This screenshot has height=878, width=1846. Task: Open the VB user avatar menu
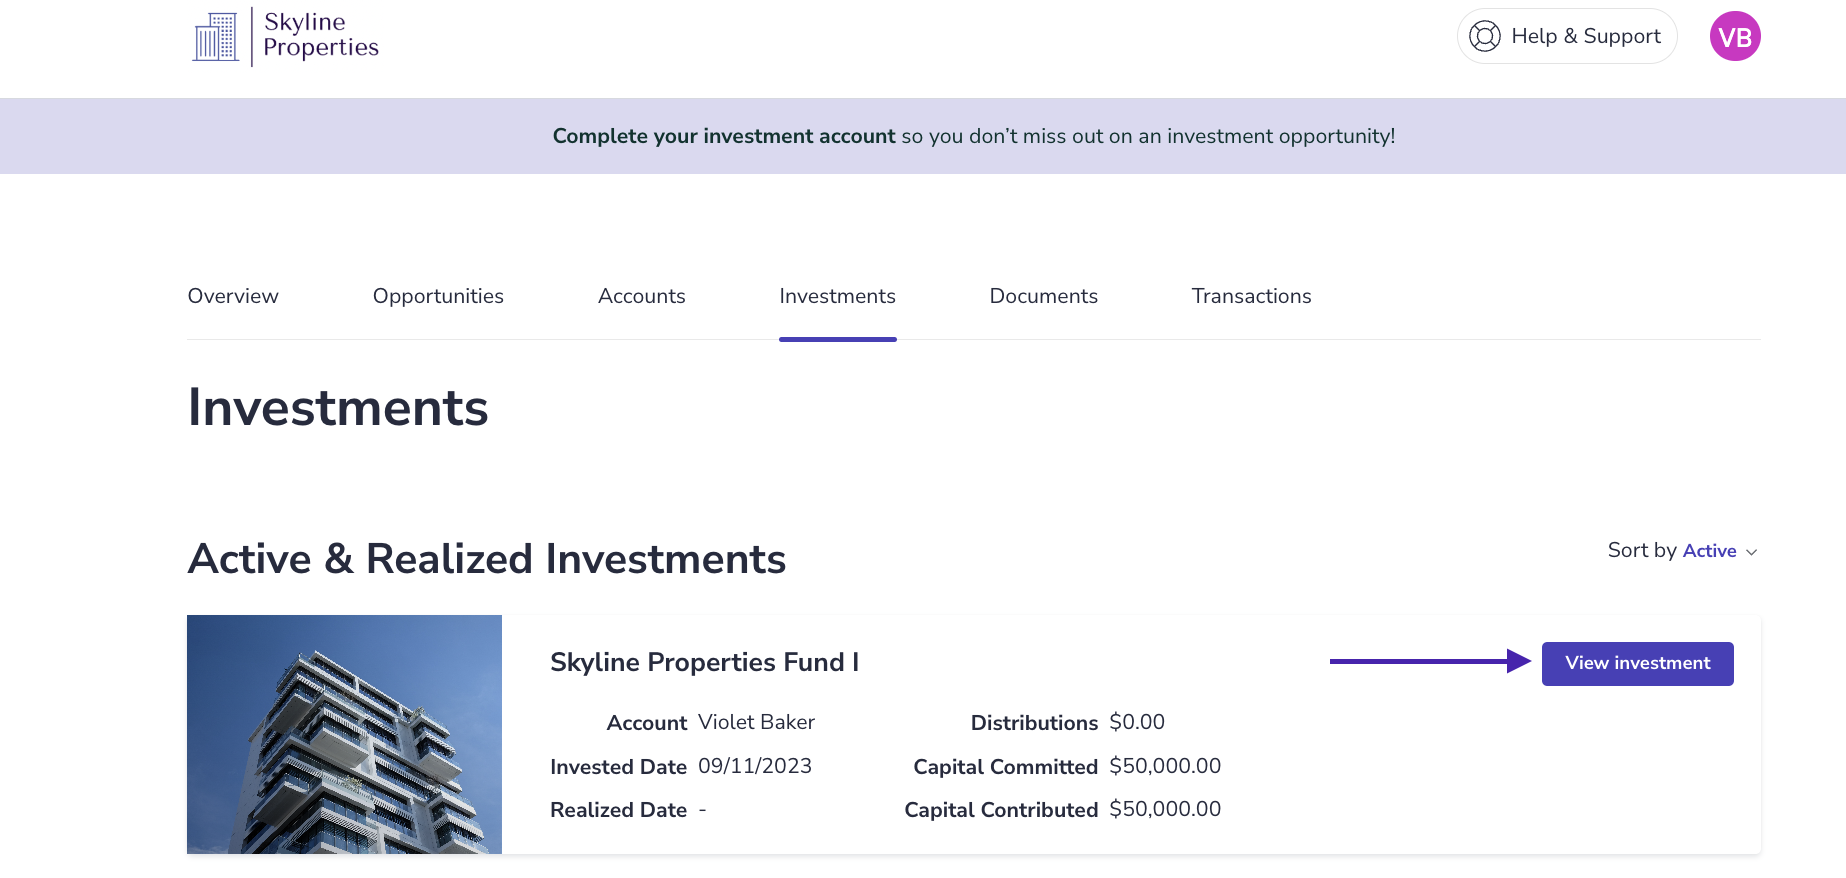tap(1735, 36)
